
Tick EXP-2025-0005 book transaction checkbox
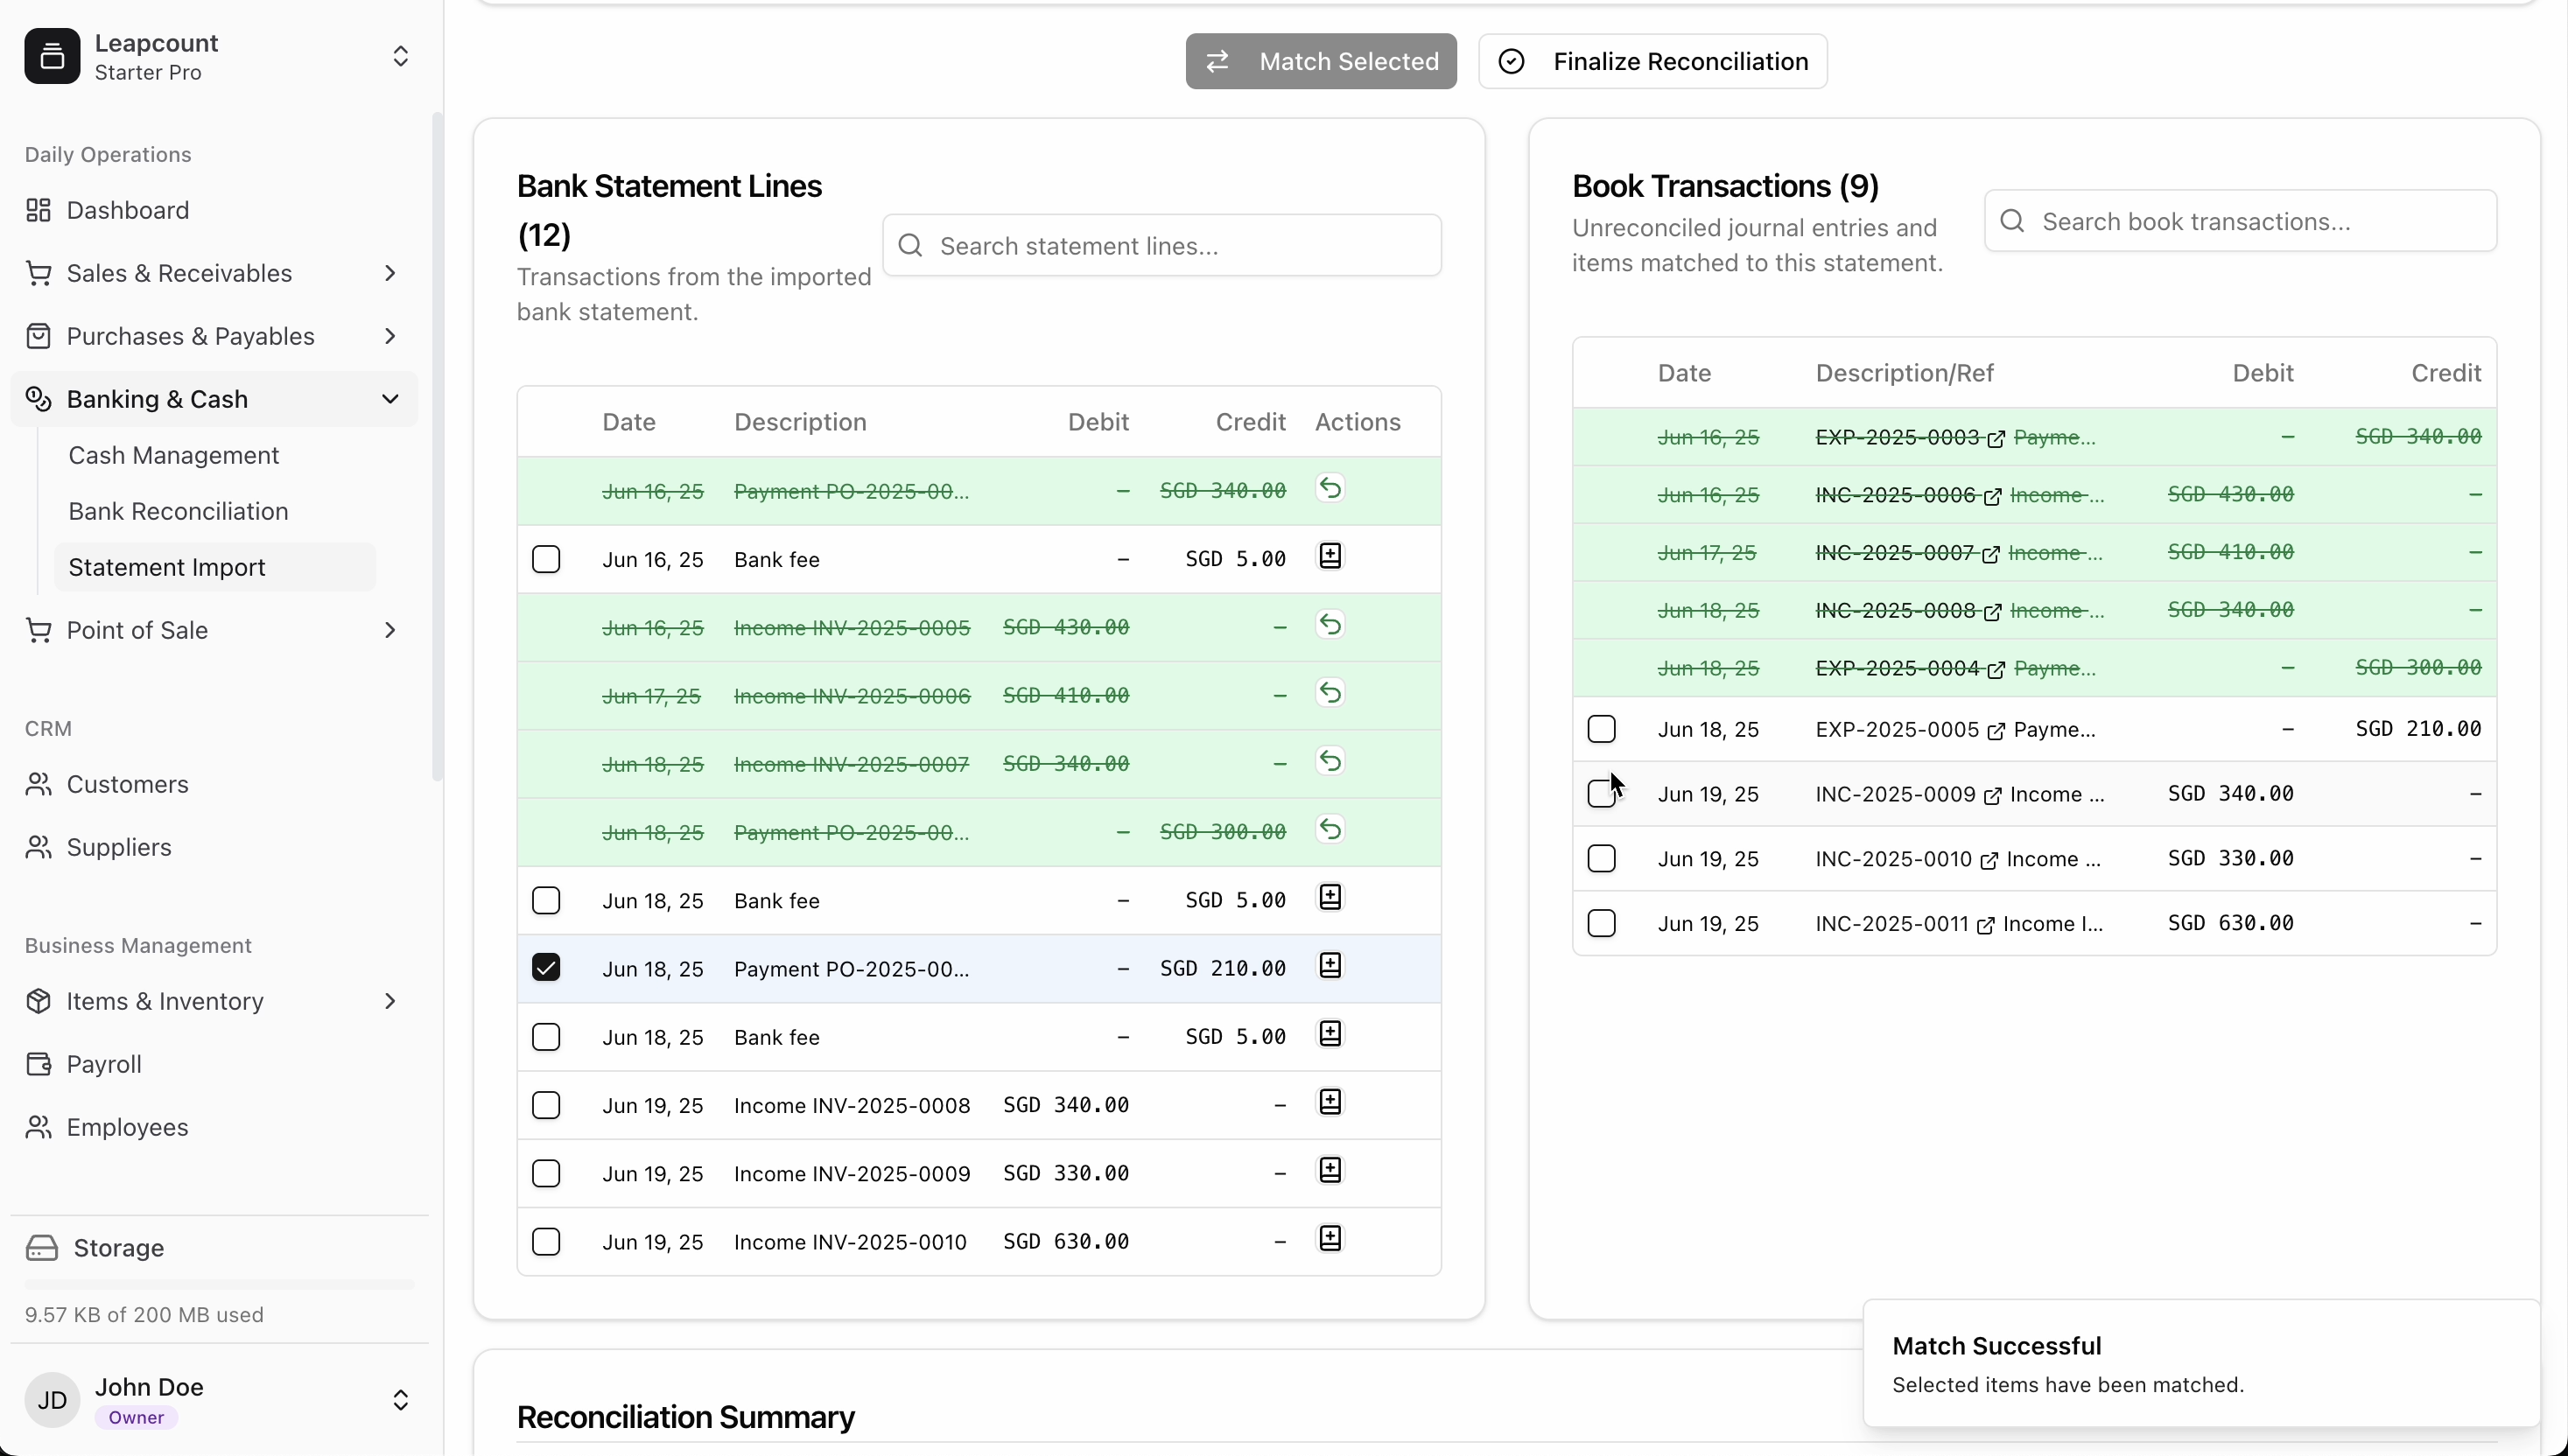coord(1602,729)
